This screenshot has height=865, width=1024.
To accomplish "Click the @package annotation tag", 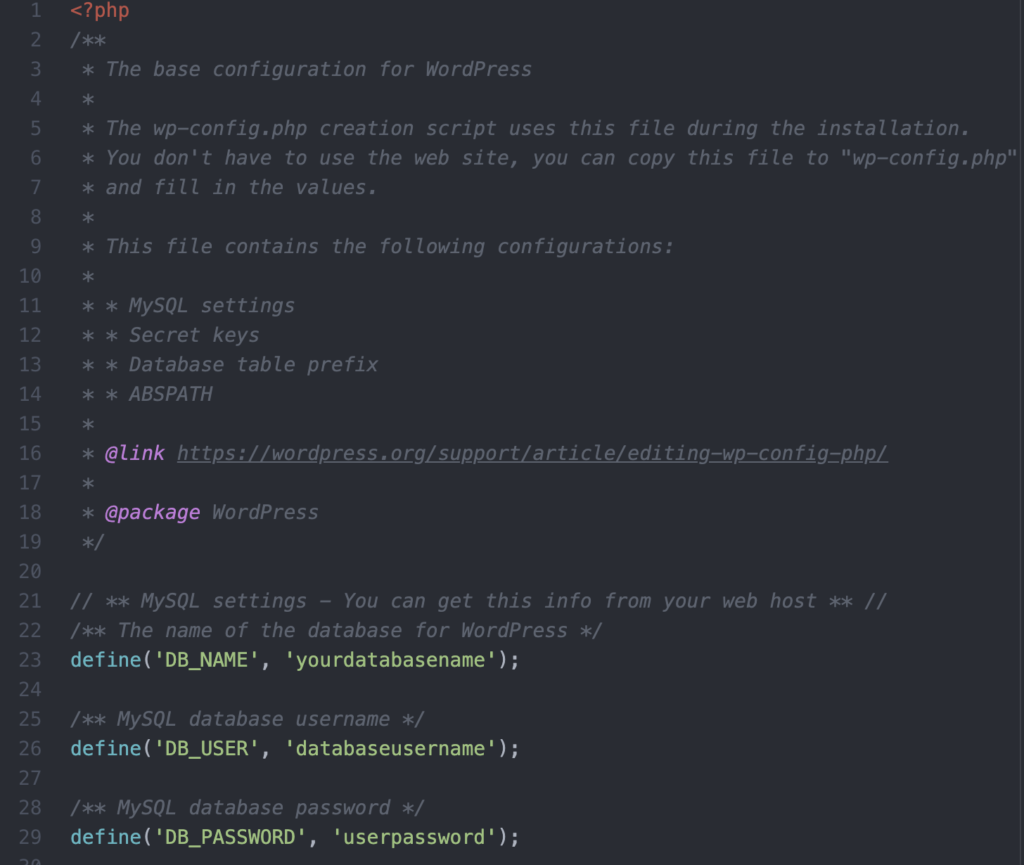I will coord(152,512).
